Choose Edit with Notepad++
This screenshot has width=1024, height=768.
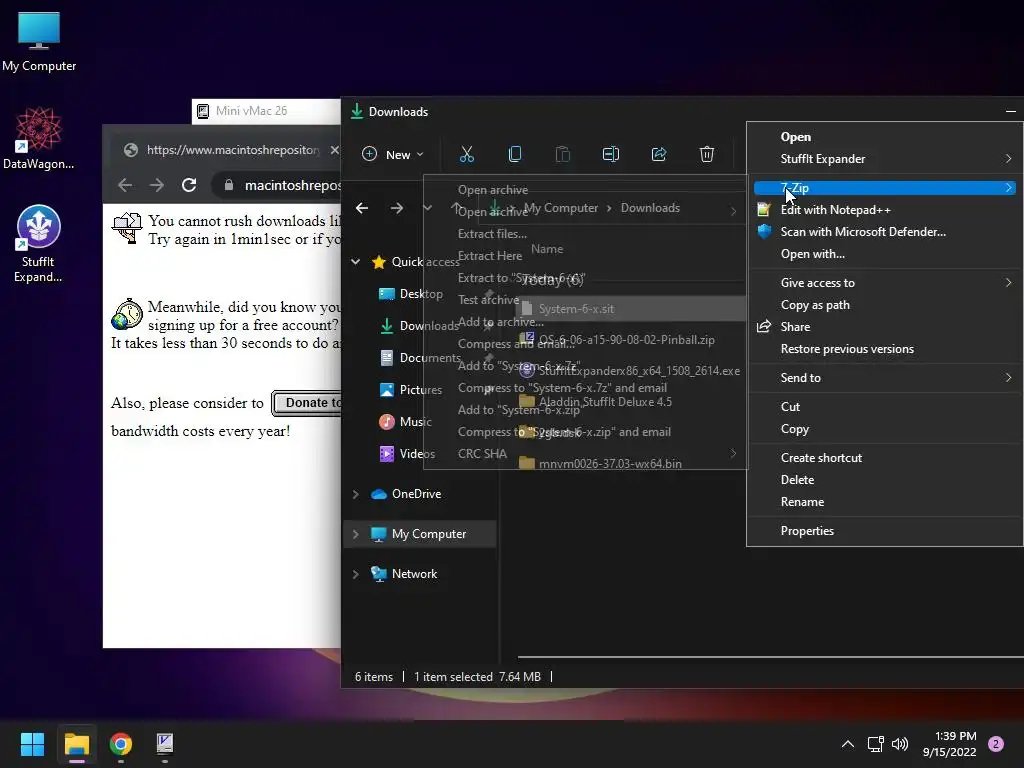[x=884, y=210]
